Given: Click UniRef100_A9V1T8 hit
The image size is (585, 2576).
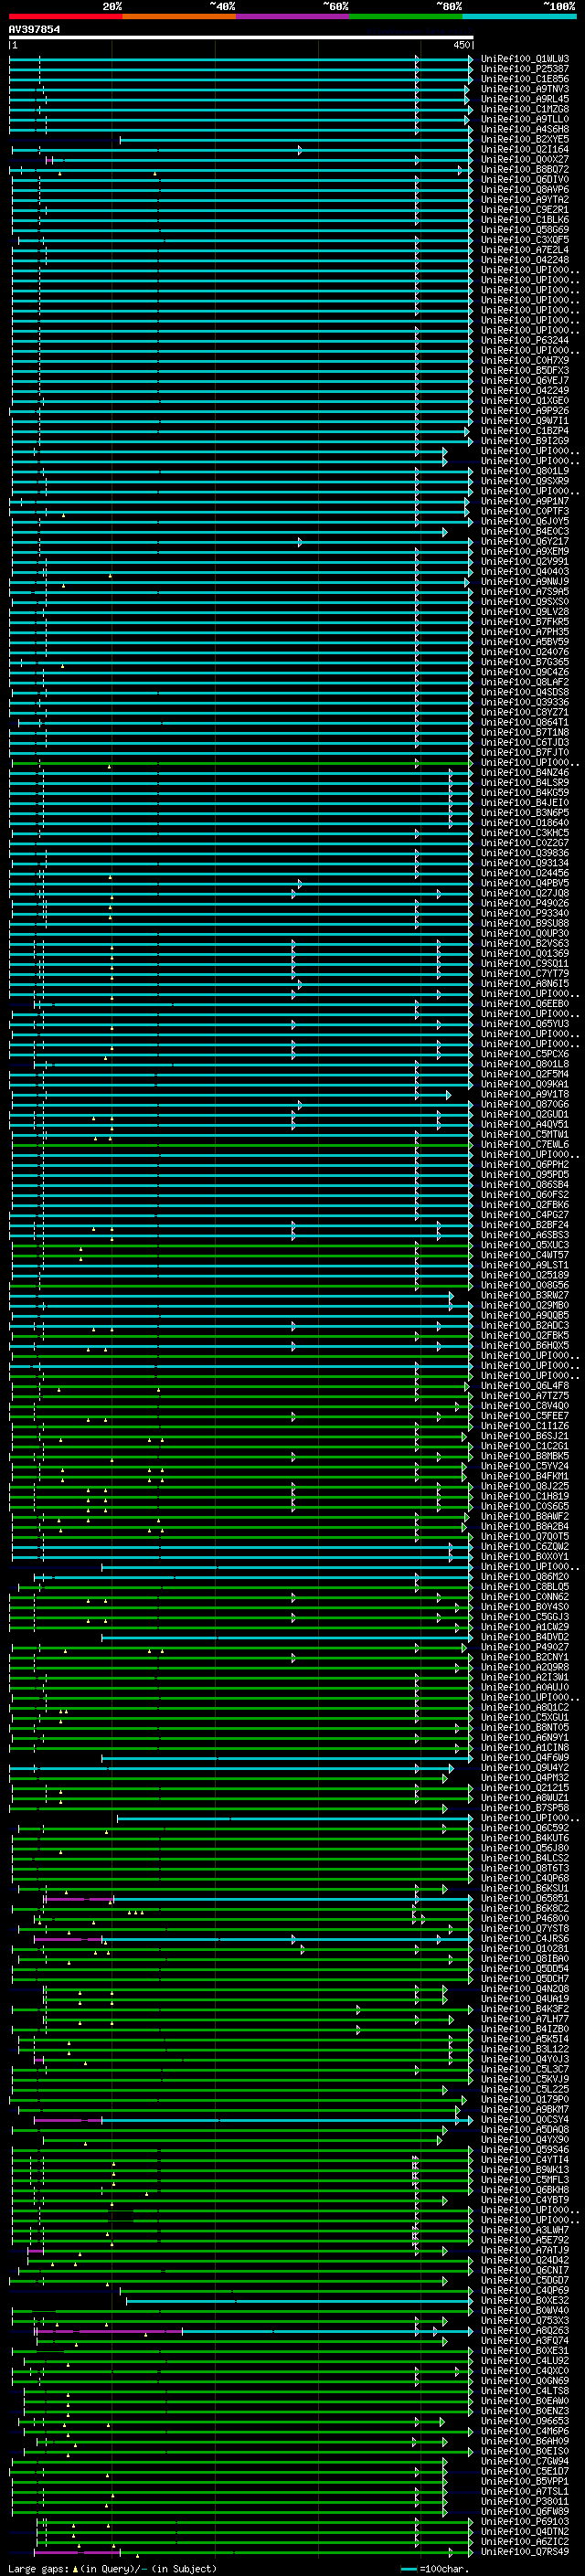Looking at the screenshot, I should (525, 1094).
